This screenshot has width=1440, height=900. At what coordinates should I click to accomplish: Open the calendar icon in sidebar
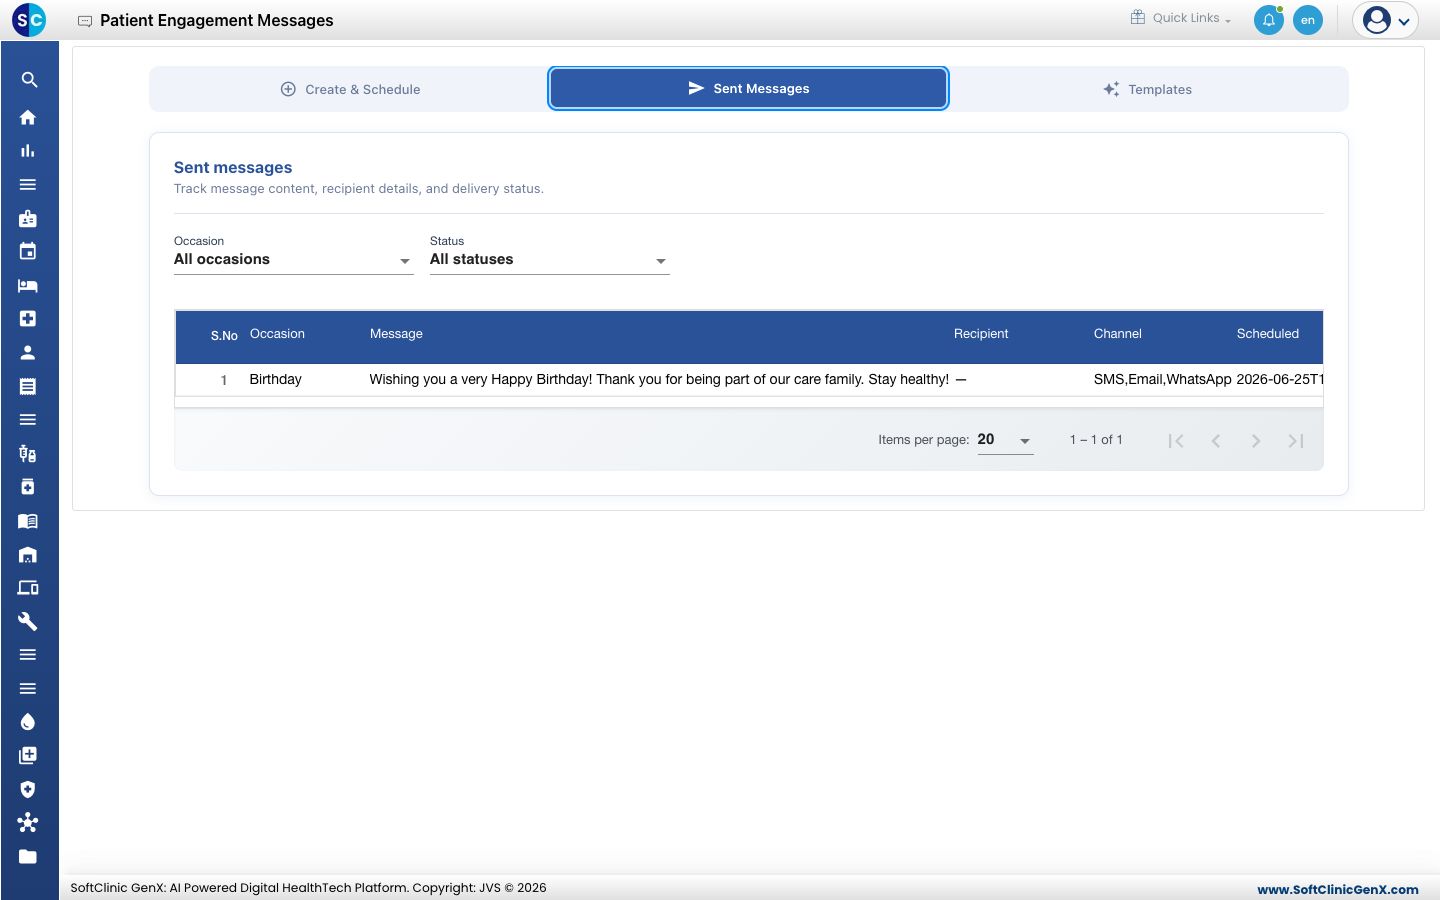coord(28,252)
